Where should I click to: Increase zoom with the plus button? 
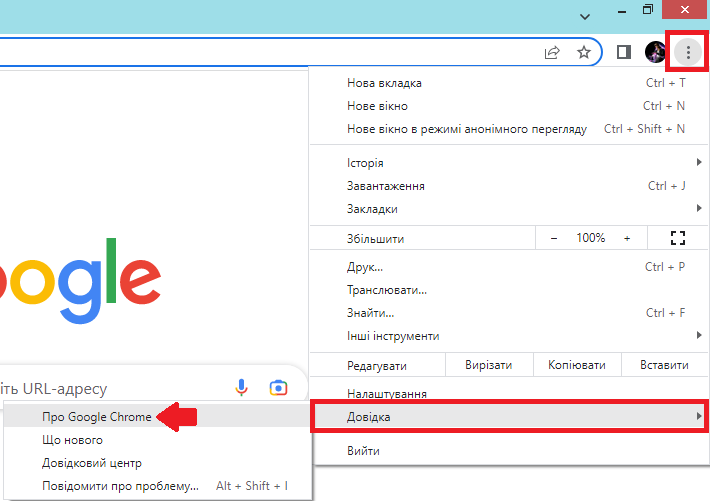coord(627,238)
